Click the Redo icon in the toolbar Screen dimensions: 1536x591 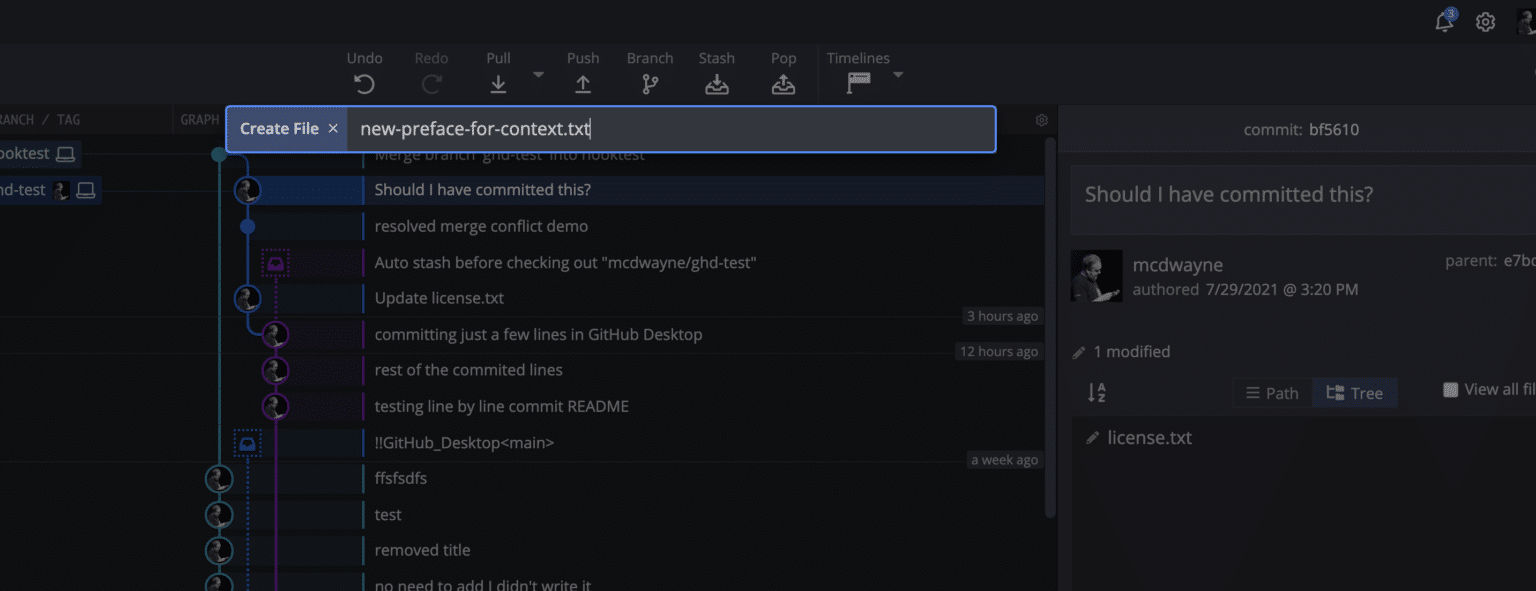point(431,84)
